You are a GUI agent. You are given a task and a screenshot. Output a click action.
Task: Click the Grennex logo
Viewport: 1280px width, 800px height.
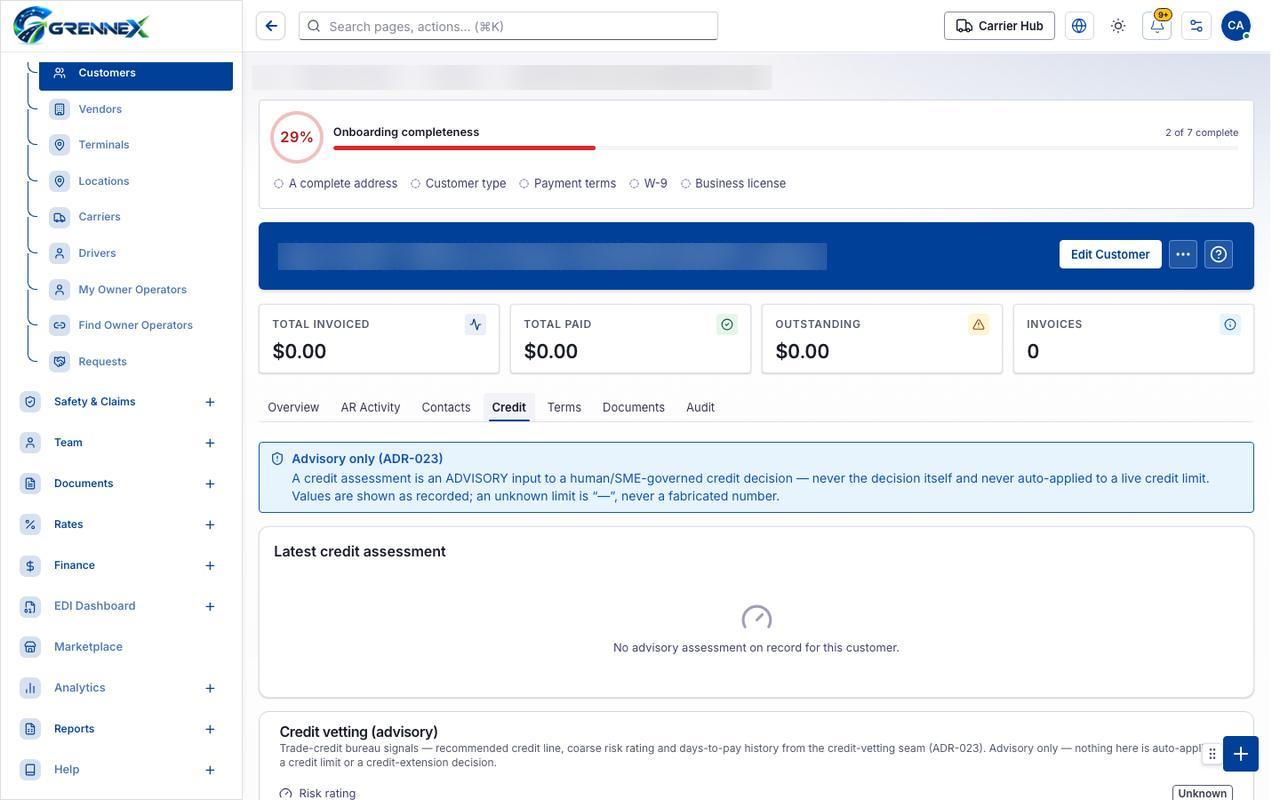point(81,25)
